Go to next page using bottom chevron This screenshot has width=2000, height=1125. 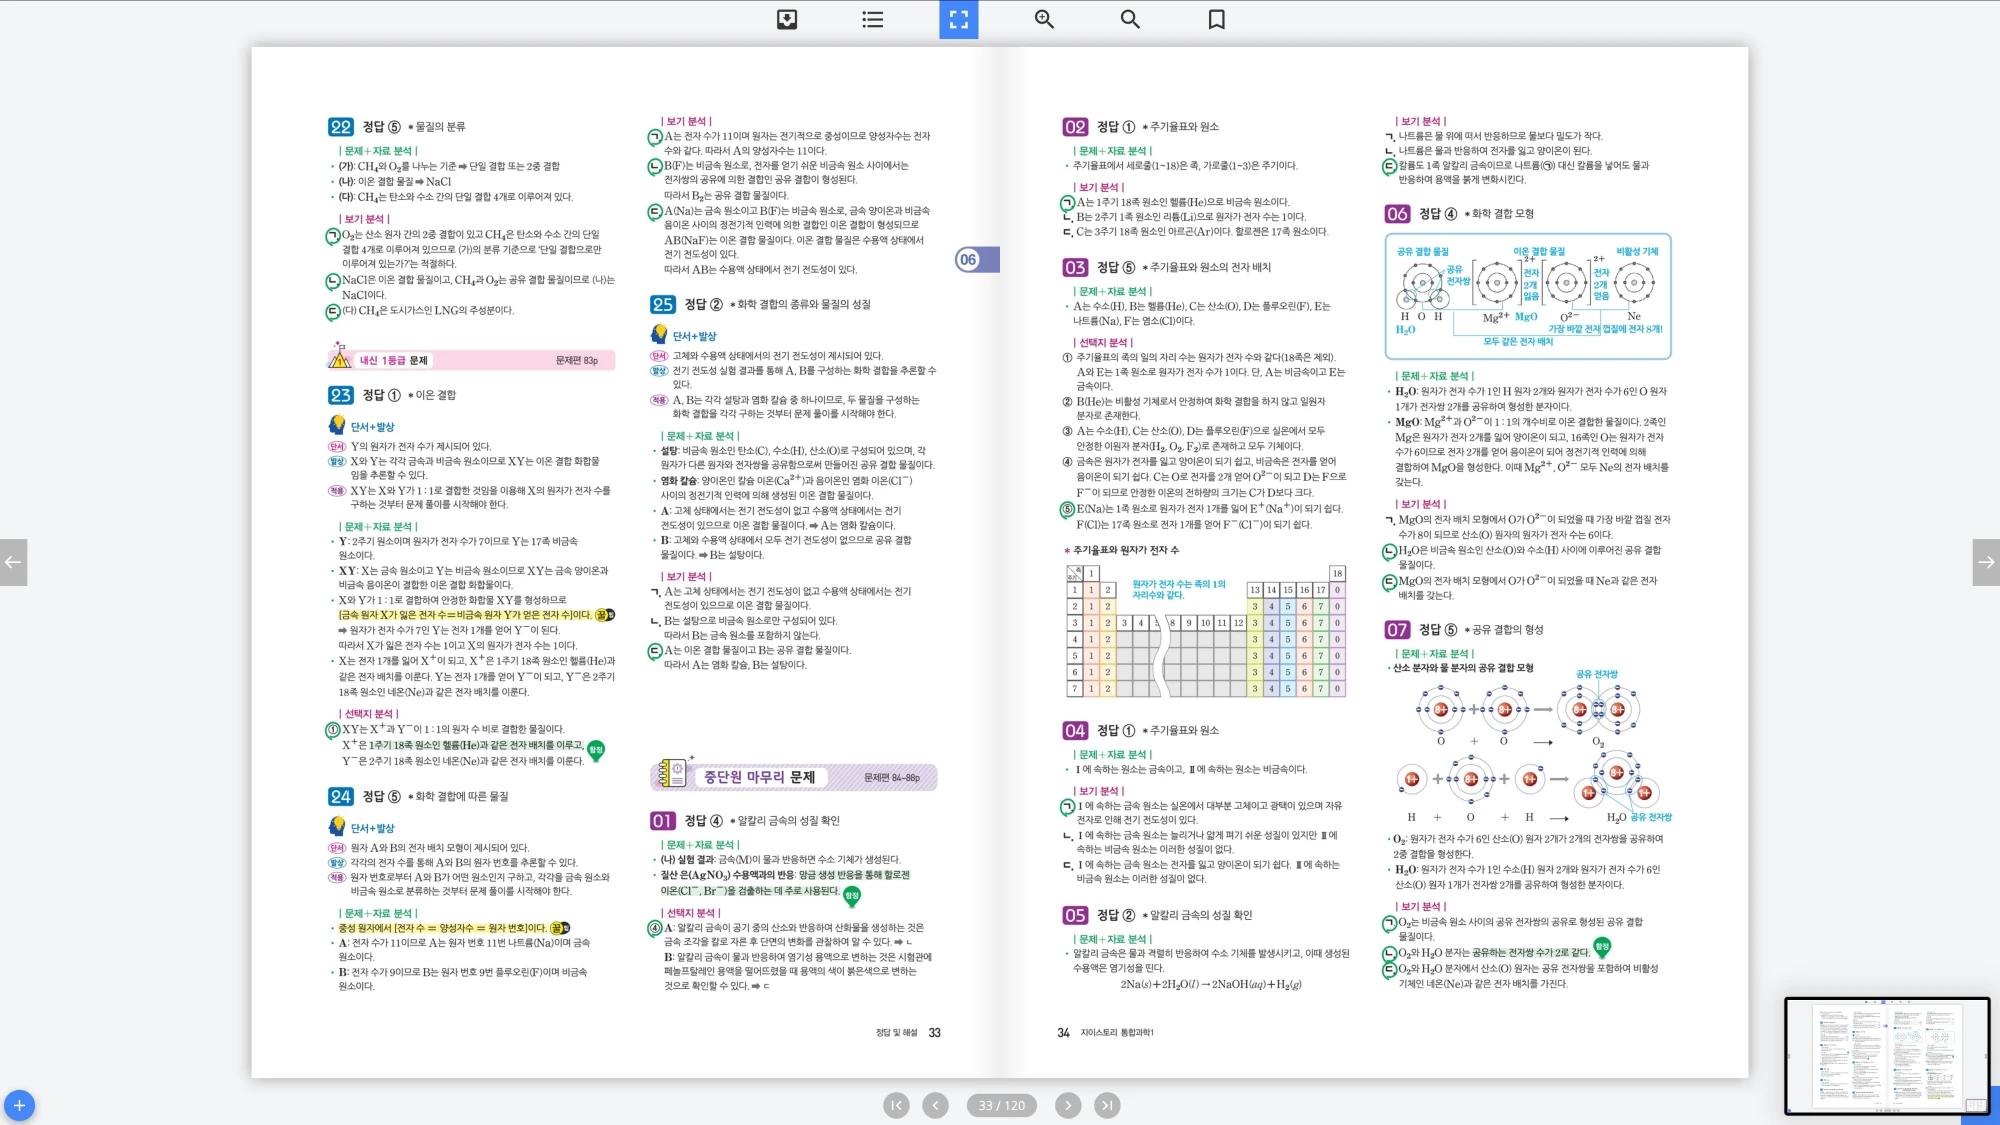point(1068,1105)
